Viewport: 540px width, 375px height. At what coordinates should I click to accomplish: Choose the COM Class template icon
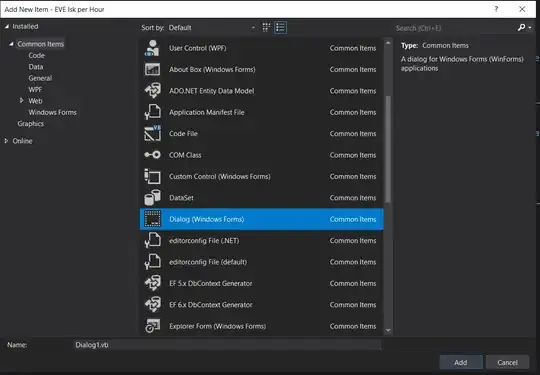[152, 155]
